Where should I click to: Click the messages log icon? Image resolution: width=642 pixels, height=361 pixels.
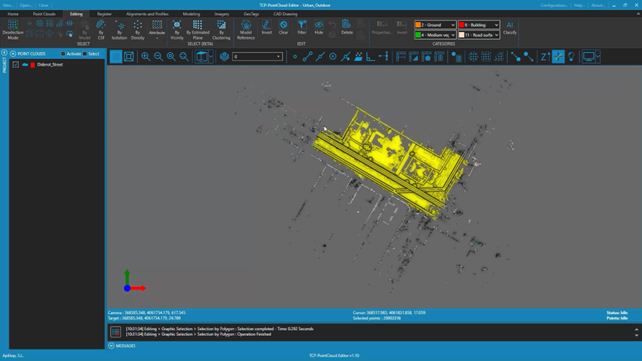point(115,332)
